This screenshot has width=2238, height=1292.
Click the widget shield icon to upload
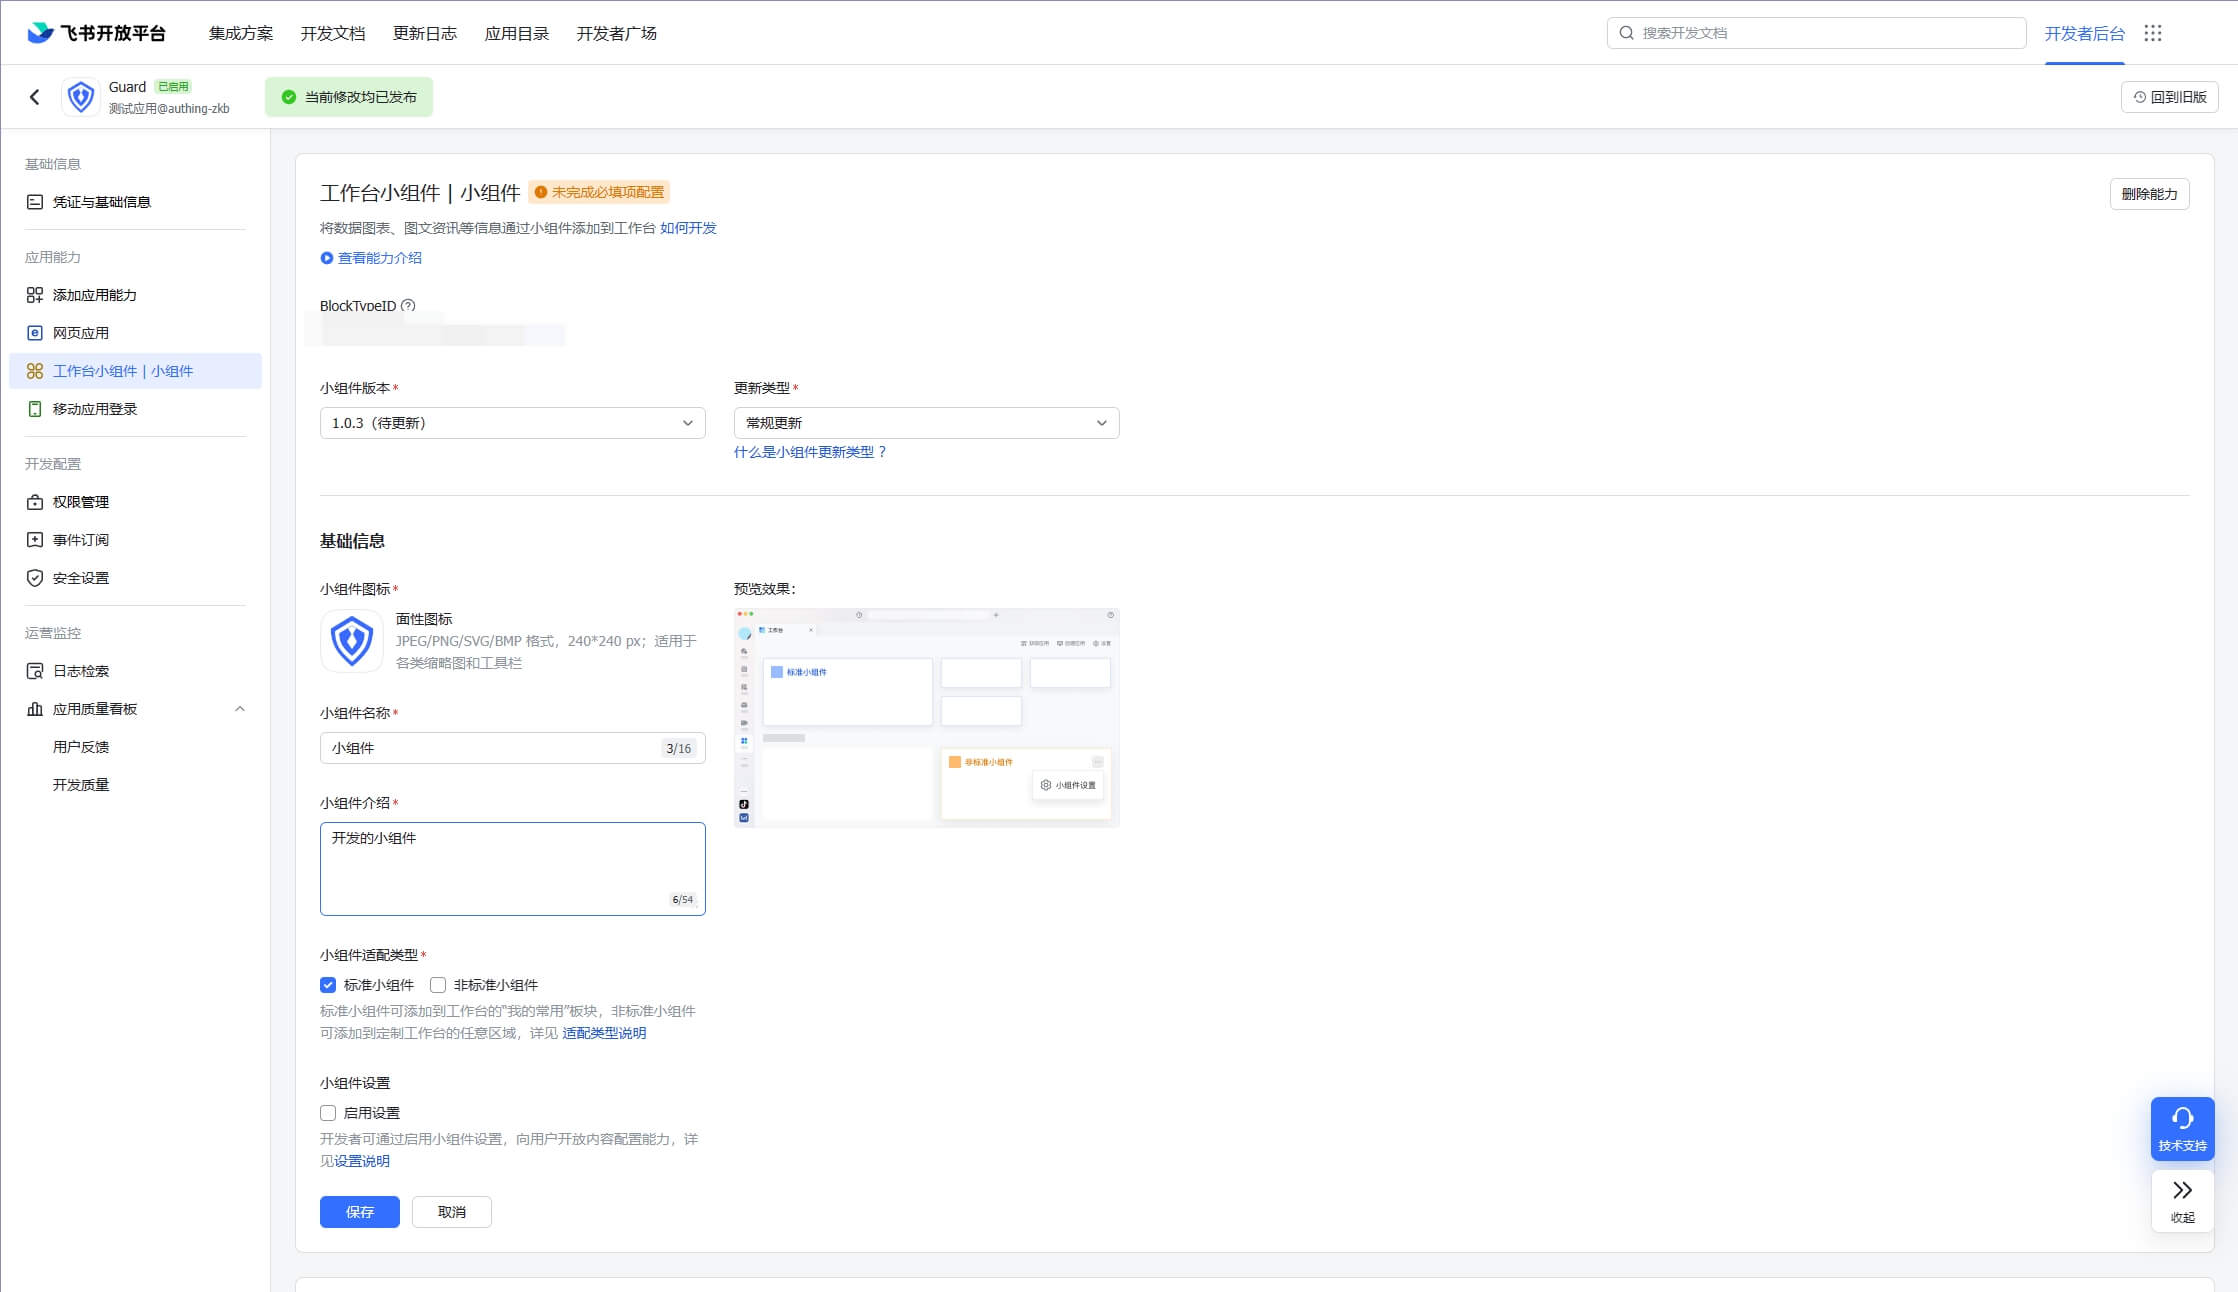click(352, 641)
